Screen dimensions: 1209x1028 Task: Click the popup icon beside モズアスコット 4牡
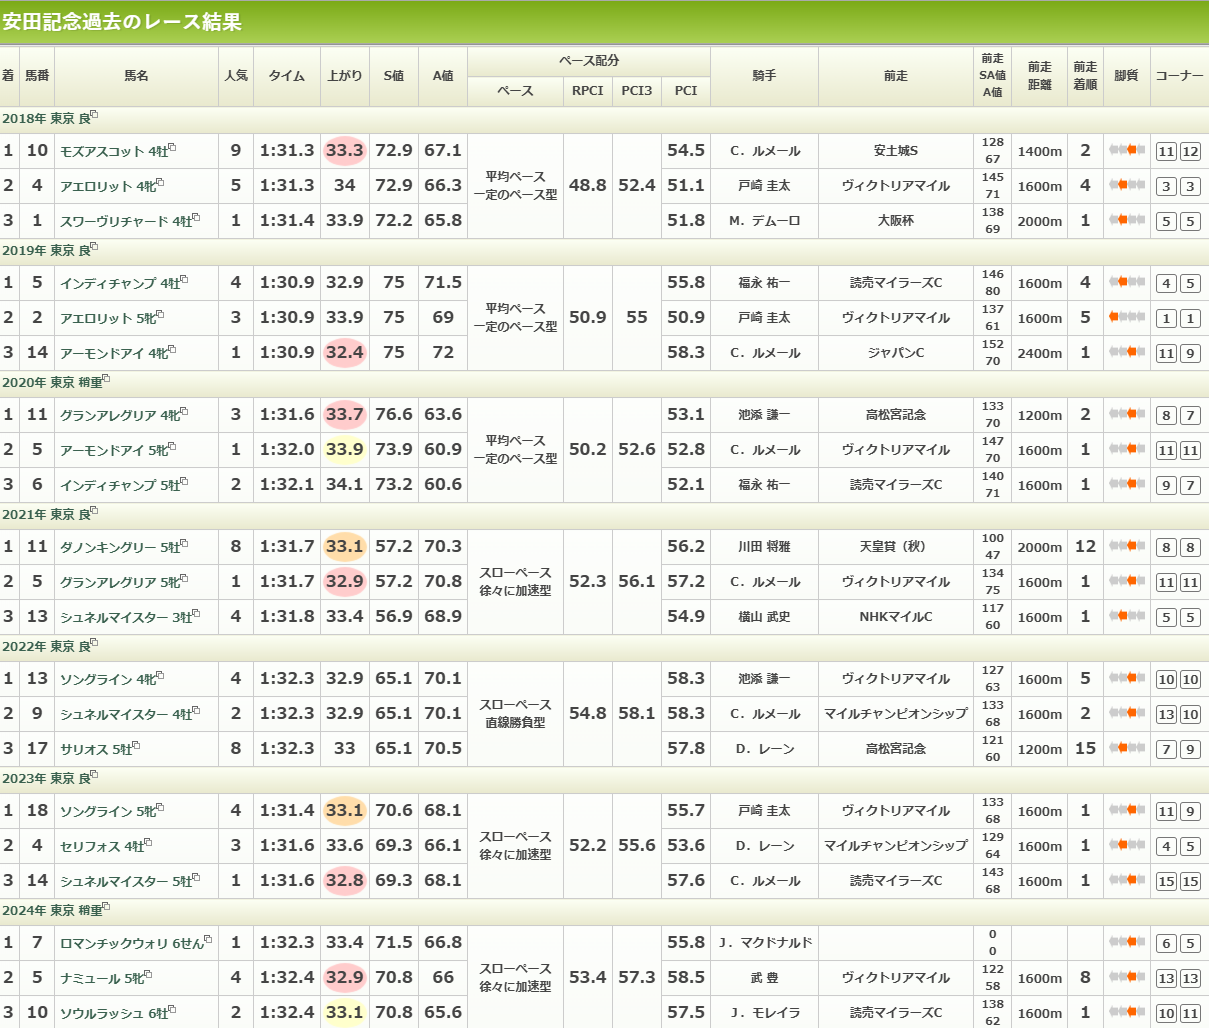point(172,148)
